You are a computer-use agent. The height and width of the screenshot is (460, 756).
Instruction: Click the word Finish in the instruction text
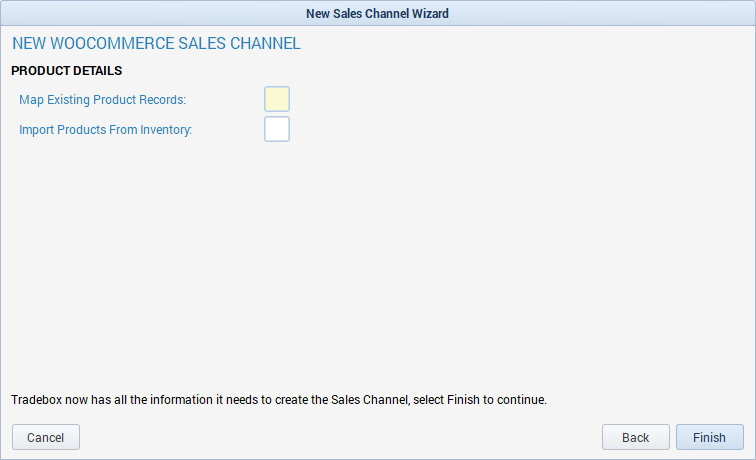click(x=463, y=400)
